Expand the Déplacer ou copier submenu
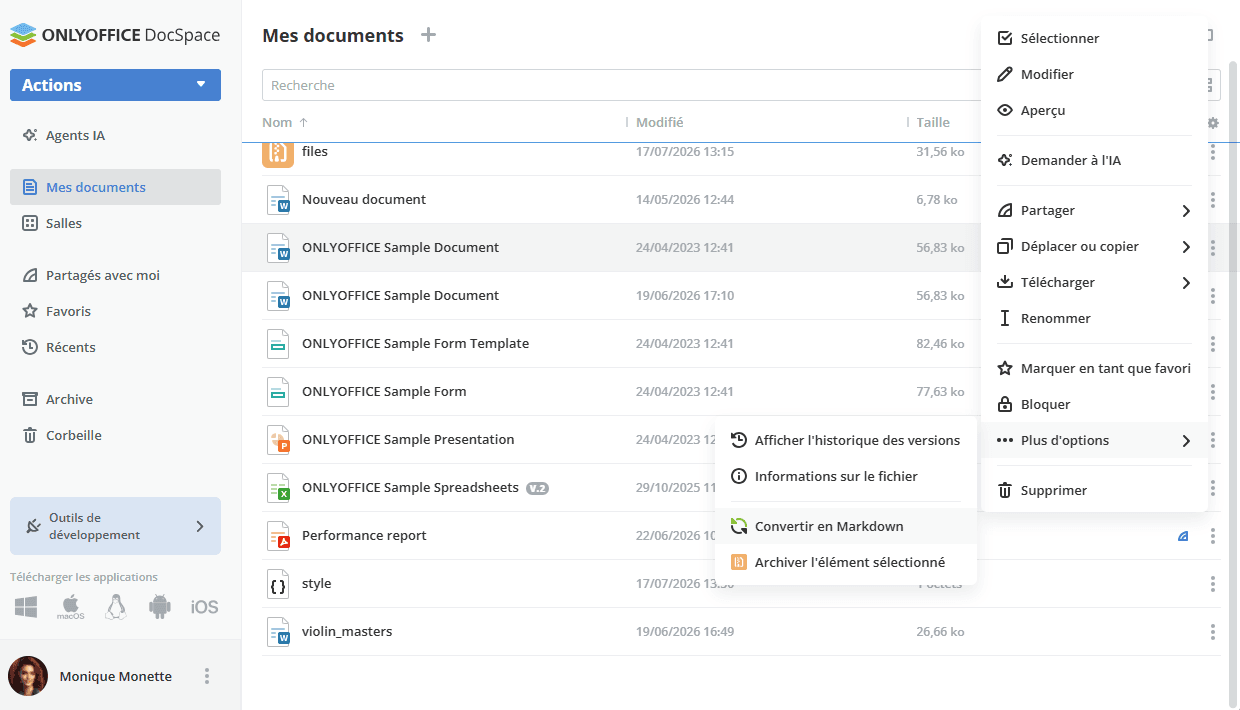Viewport: 1240px width, 710px height. tap(1094, 246)
